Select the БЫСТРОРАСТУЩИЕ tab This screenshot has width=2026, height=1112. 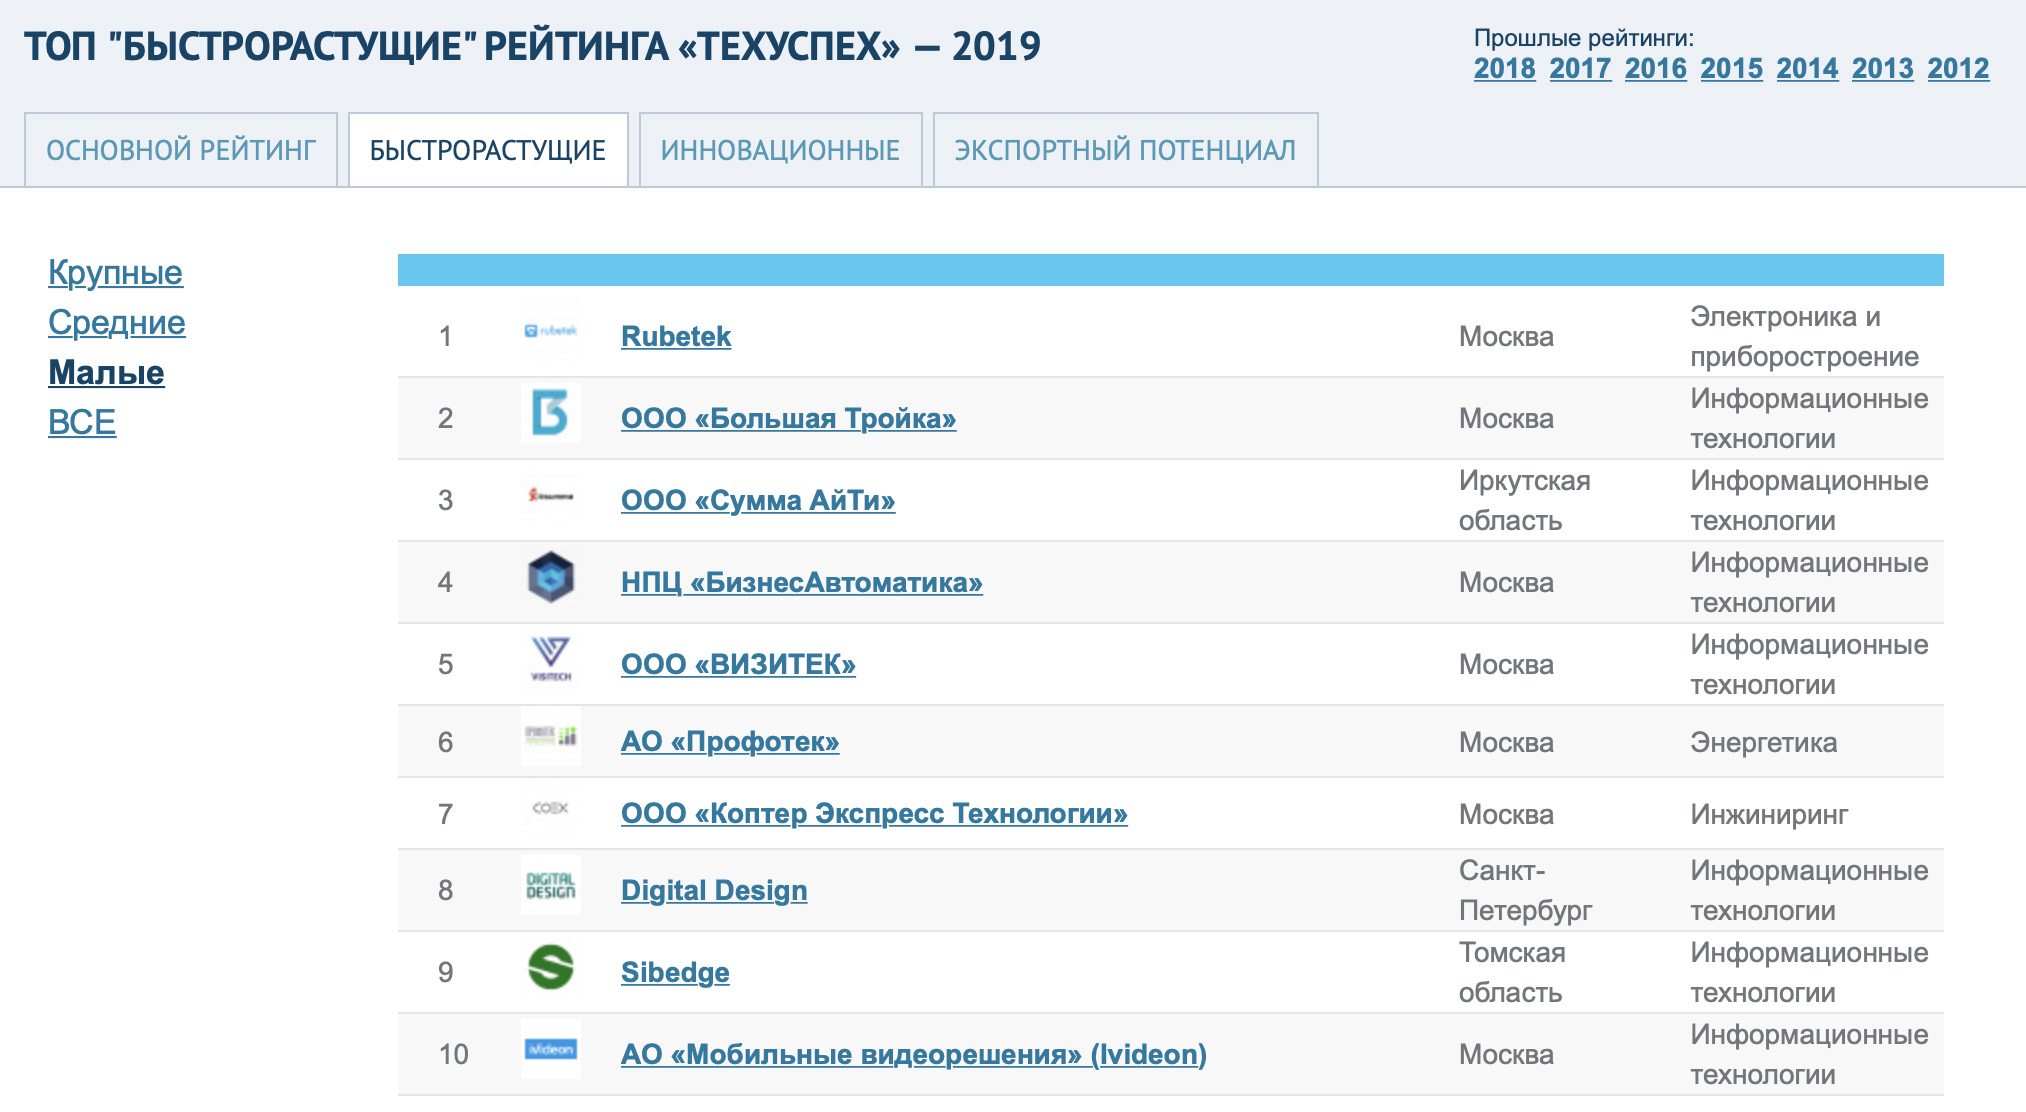[x=488, y=150]
